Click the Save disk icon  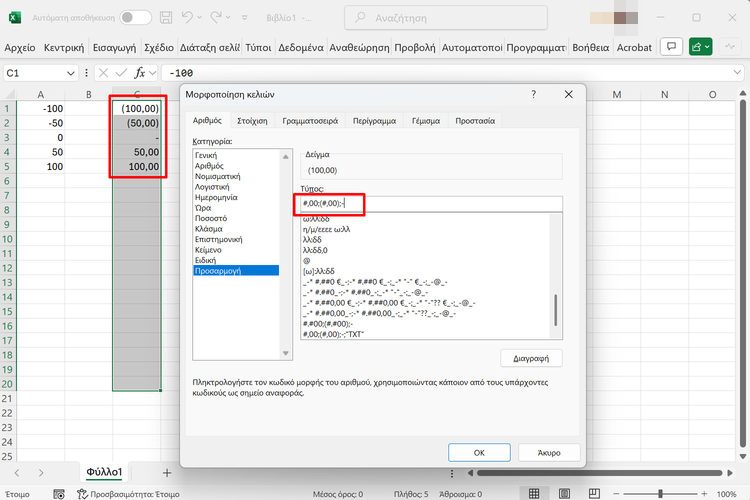coord(166,18)
